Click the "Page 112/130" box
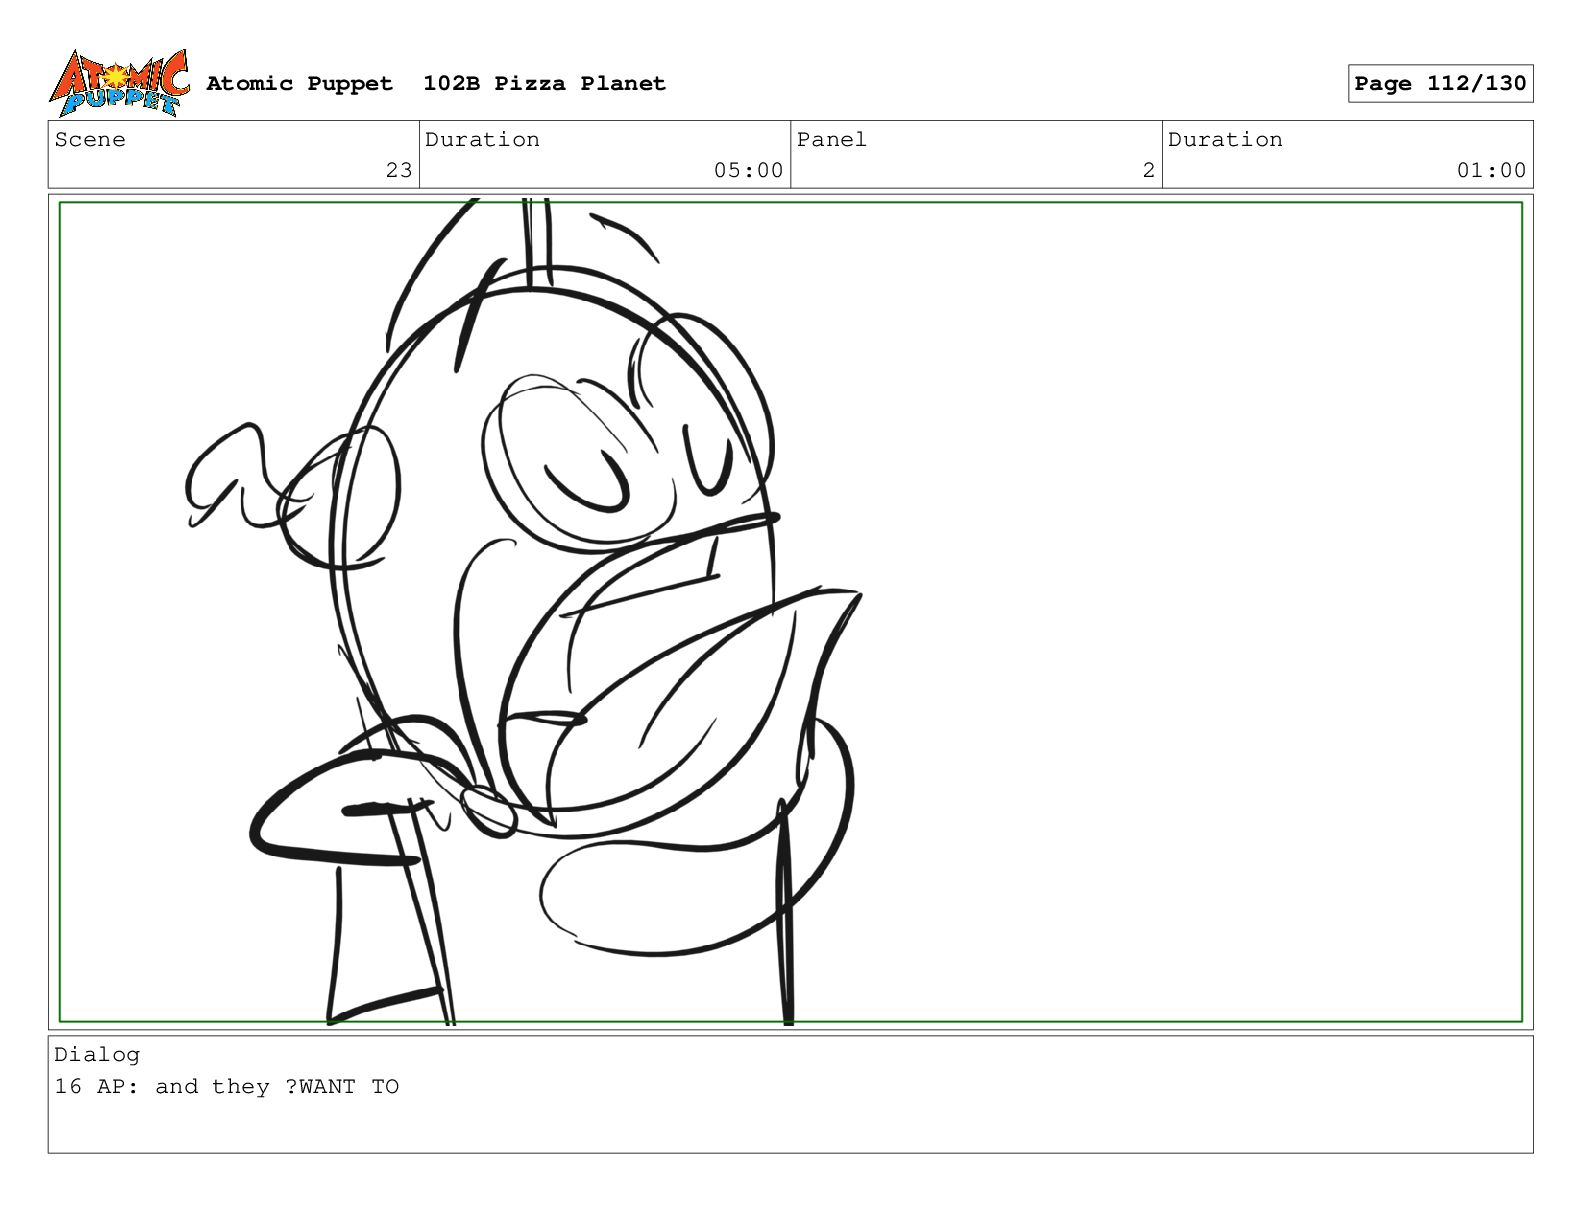Image resolution: width=1582 pixels, height=1225 pixels. pyautogui.click(x=1440, y=83)
